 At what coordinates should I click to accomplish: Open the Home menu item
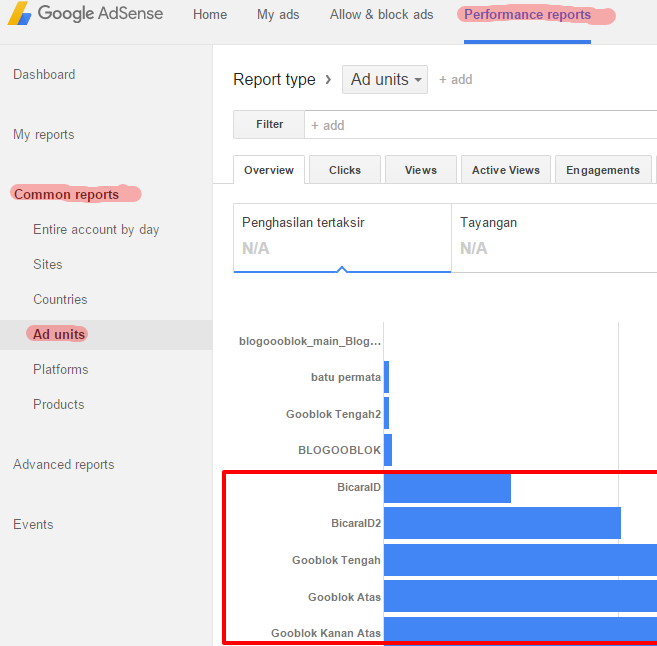coord(210,15)
